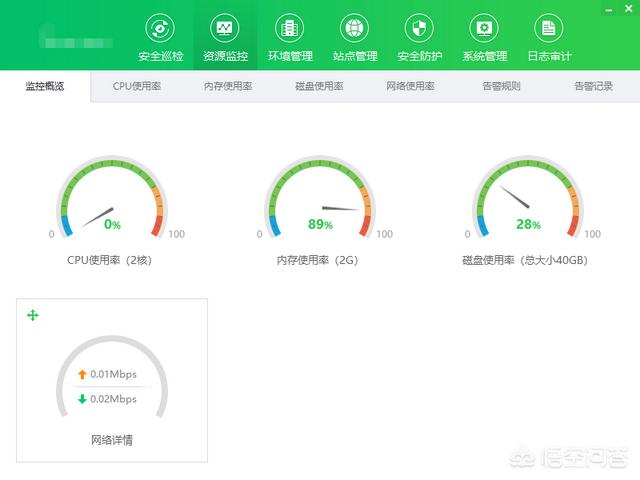Open the 环境管理 environment management icon

[x=290, y=28]
